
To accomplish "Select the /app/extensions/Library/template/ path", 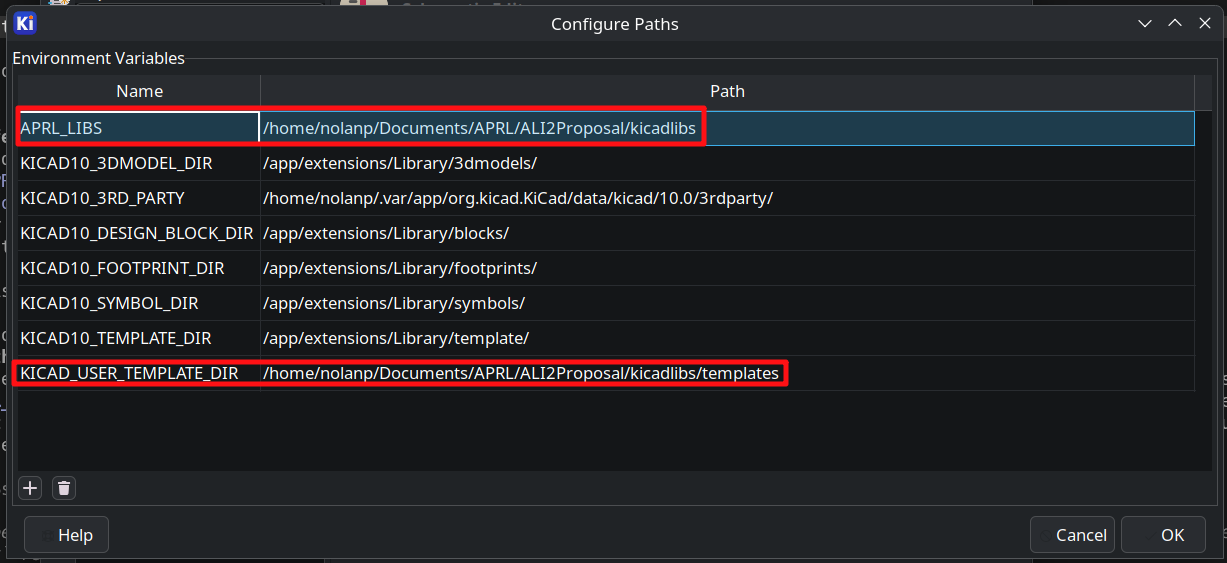I will pyautogui.click(x=727, y=338).
